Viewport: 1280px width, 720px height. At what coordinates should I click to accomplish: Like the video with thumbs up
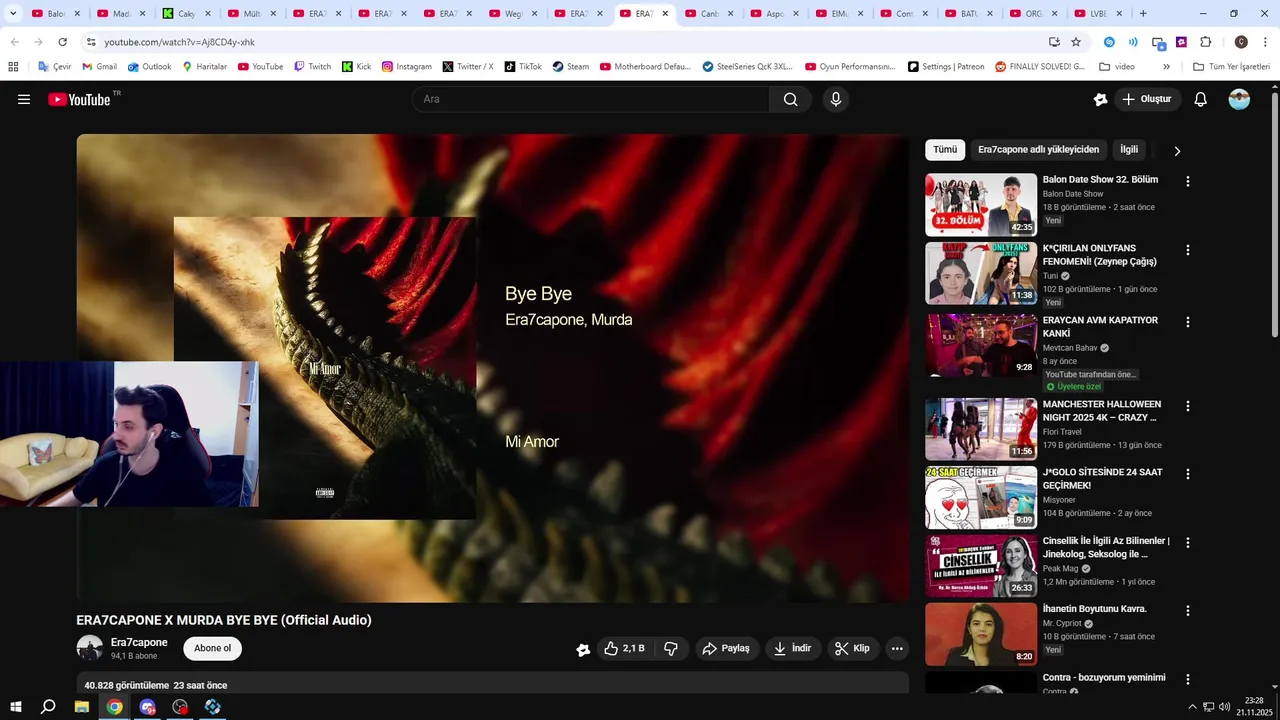click(625, 648)
